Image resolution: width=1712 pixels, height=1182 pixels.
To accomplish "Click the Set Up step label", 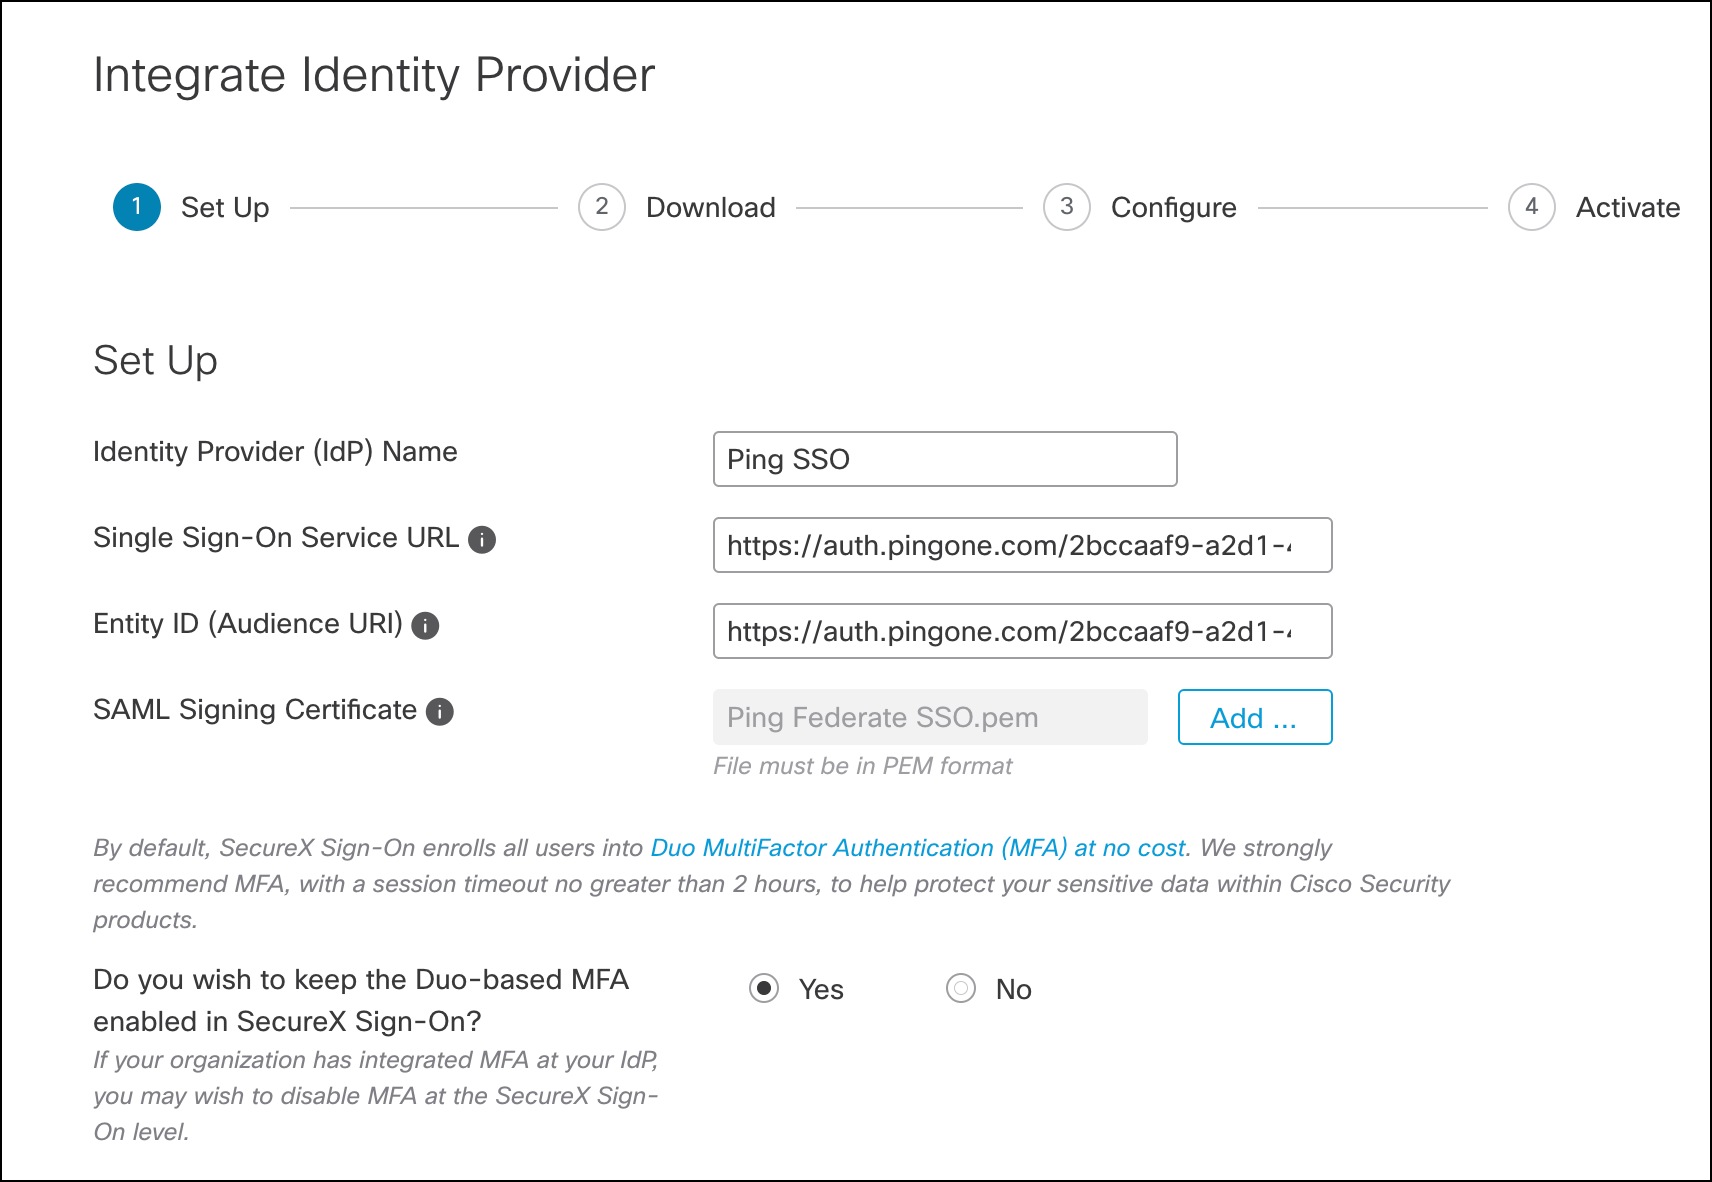I will coord(224,207).
